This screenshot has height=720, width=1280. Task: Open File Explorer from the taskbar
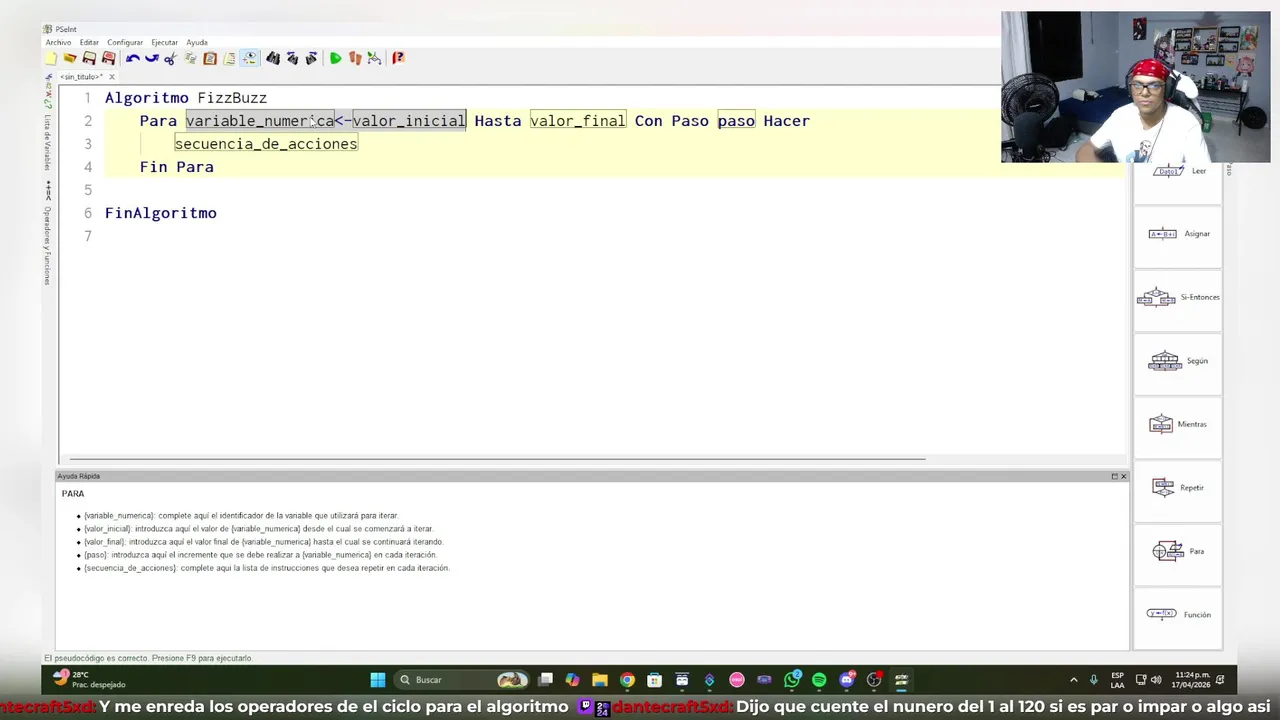click(600, 680)
